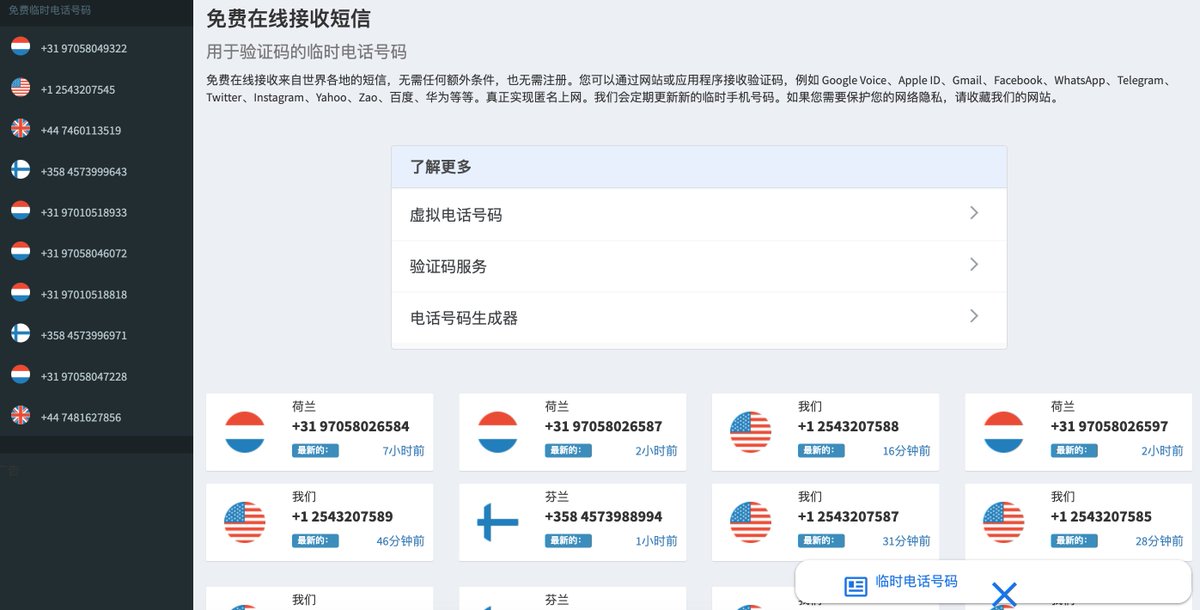
Task: Click the US flag beside +1 2543207545
Action: (20, 88)
